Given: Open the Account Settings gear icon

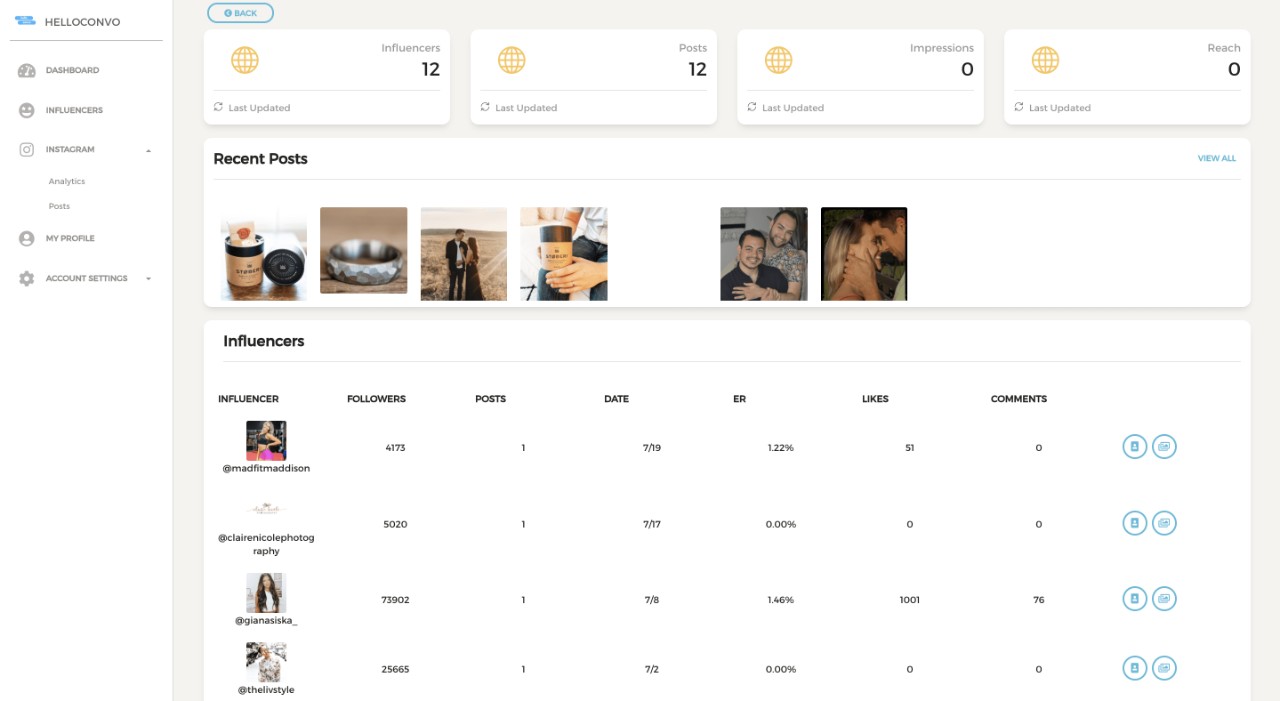Looking at the screenshot, I should point(25,278).
